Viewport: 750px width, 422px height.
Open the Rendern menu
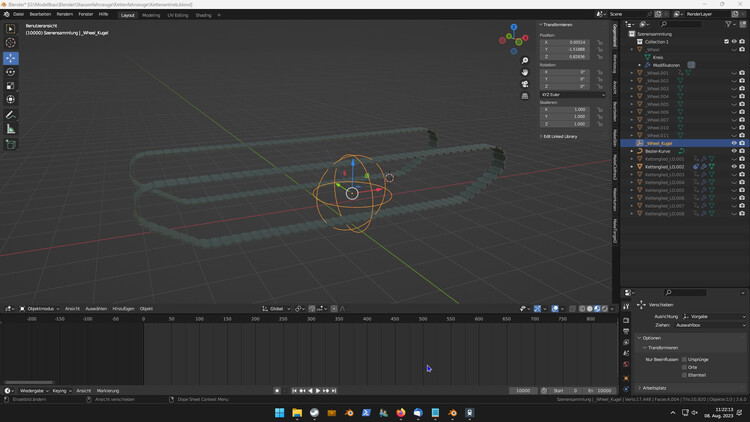pyautogui.click(x=65, y=14)
